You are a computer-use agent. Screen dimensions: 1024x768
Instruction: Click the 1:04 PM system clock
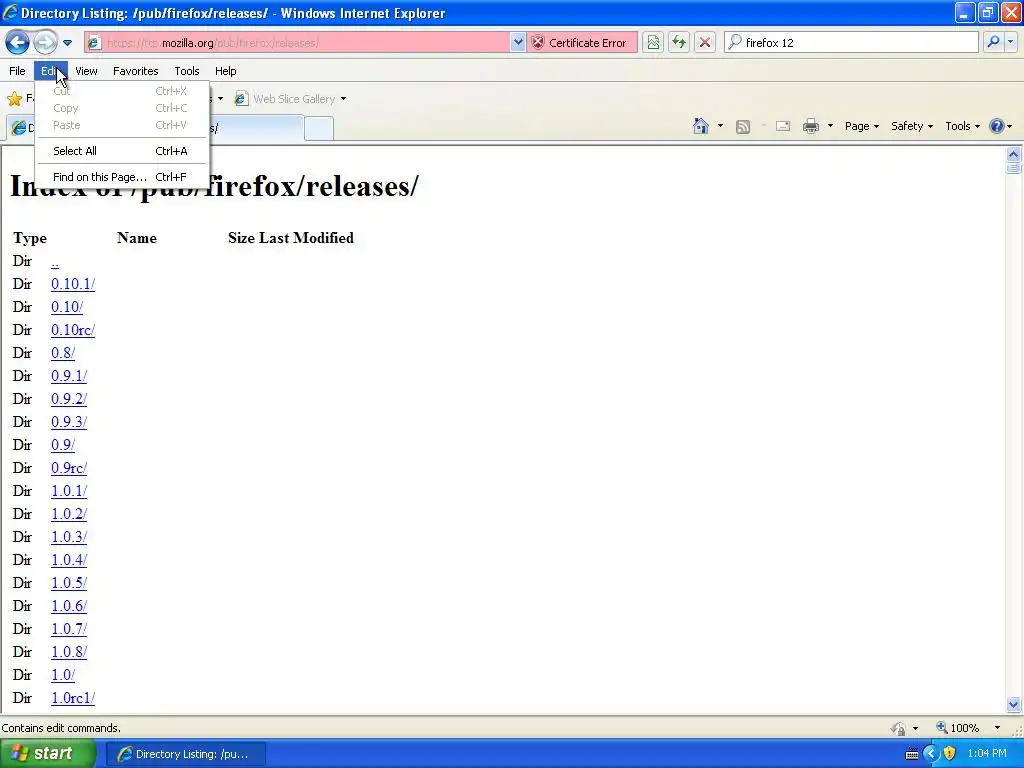[987, 754]
